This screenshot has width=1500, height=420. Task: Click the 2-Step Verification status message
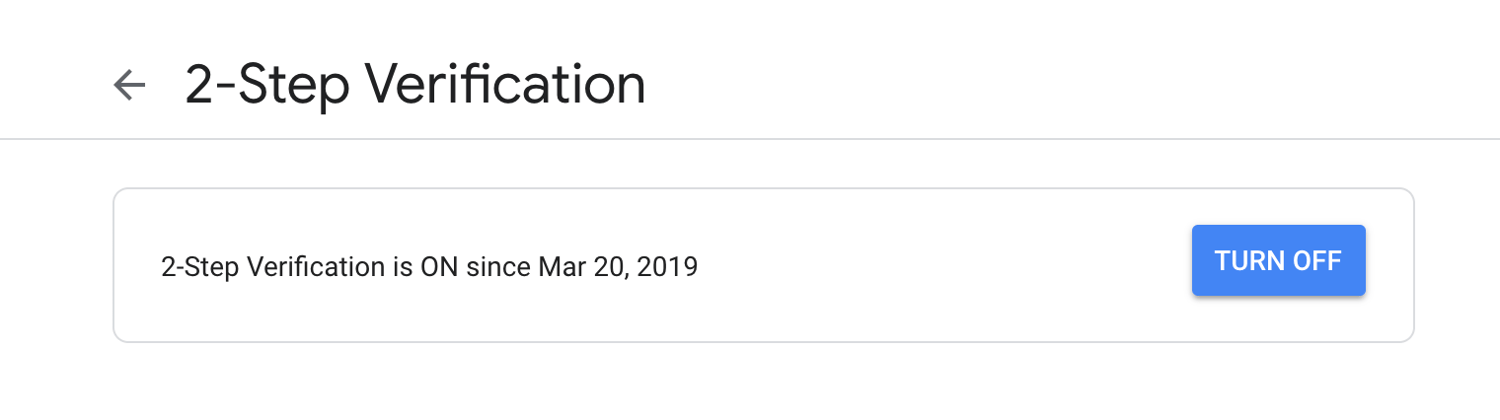click(x=429, y=267)
